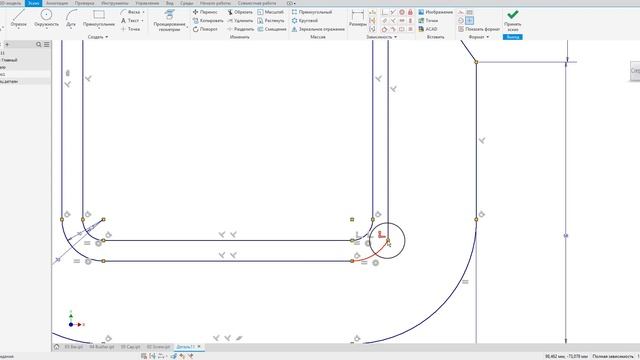This screenshot has height=360, width=640.
Task: Open the Текст dropdown arrow
Action: [142, 20]
